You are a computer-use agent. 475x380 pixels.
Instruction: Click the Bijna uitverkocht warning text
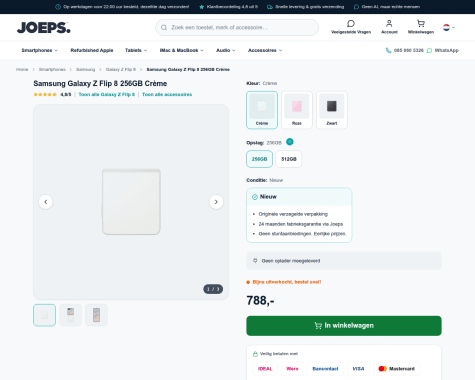(x=287, y=282)
